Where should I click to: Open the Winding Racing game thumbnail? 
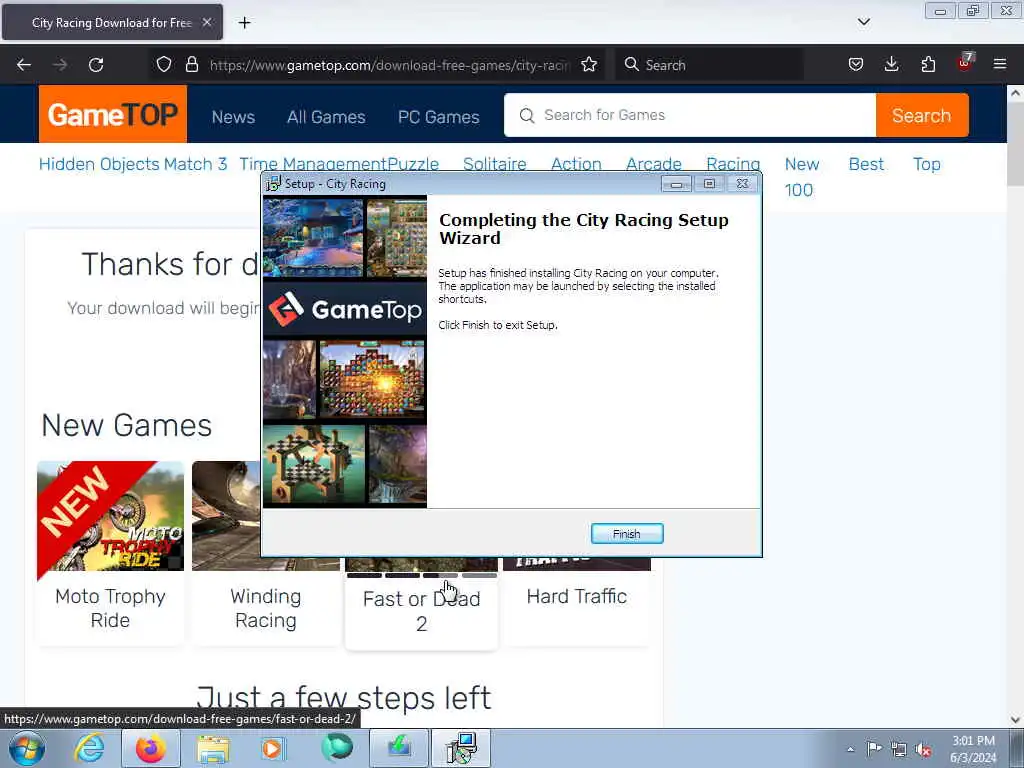227,516
